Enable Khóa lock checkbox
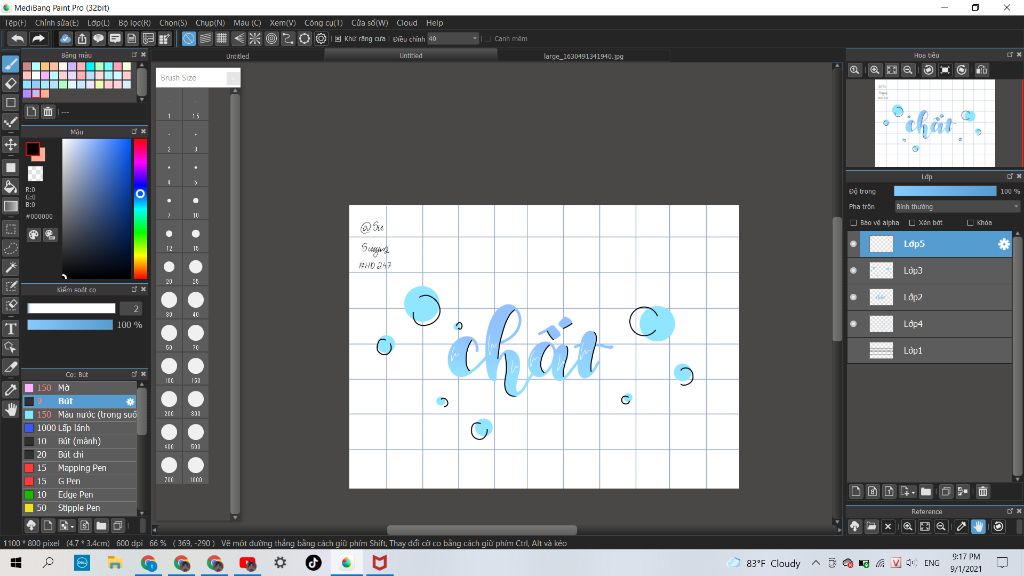The width and height of the screenshot is (1024, 576). 970,223
